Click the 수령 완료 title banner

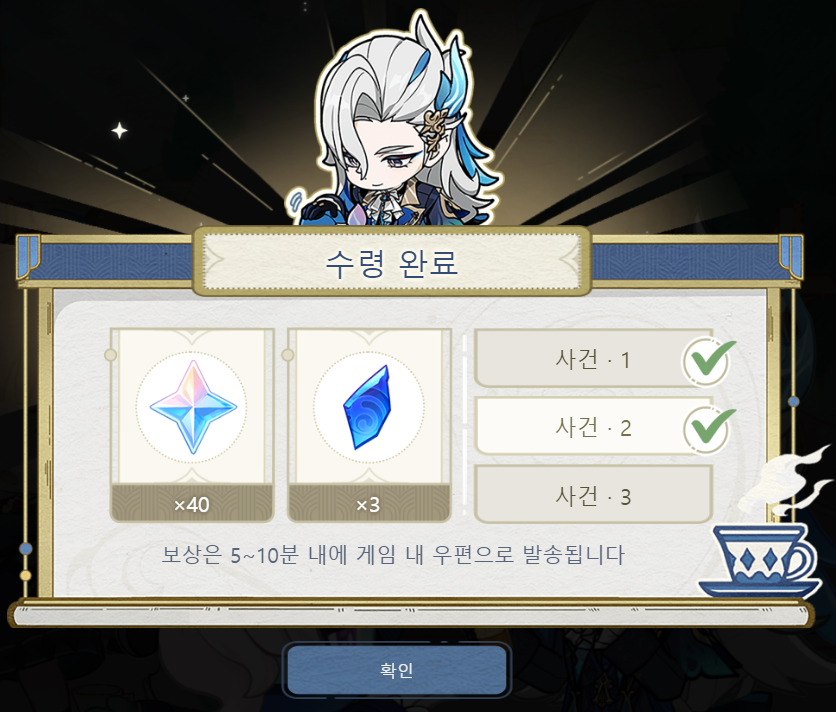click(x=392, y=262)
